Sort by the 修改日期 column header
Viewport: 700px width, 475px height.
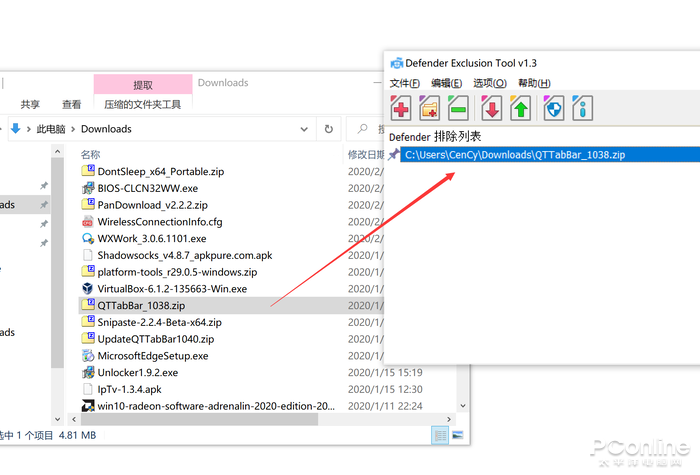tap(366, 154)
